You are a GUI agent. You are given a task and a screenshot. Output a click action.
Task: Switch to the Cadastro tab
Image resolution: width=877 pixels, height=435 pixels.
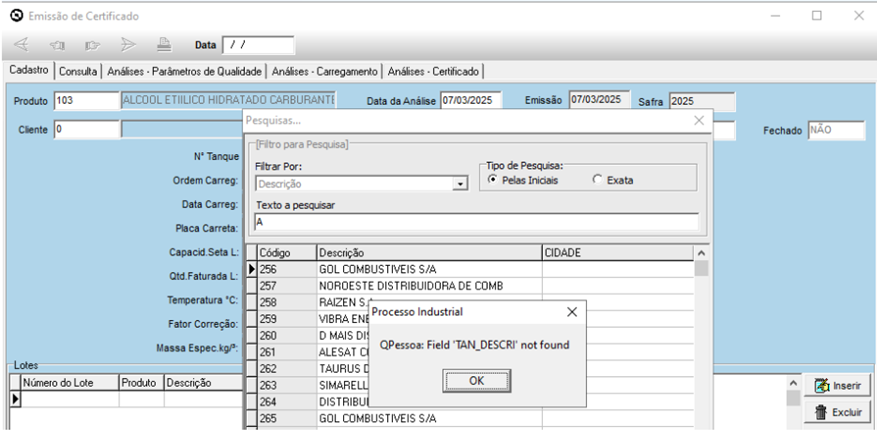(x=29, y=71)
